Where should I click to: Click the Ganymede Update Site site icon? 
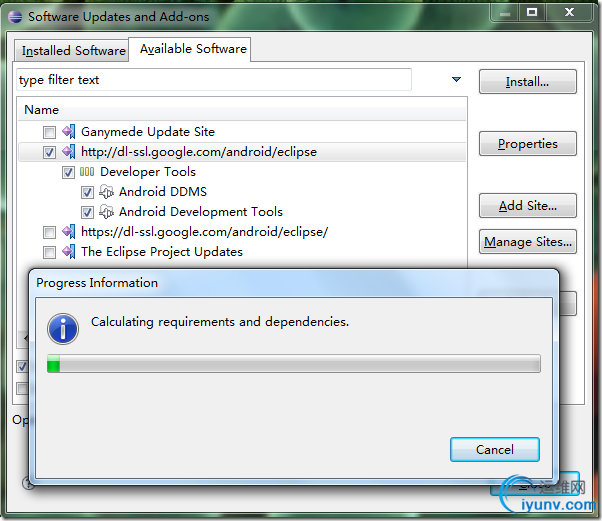(69, 132)
